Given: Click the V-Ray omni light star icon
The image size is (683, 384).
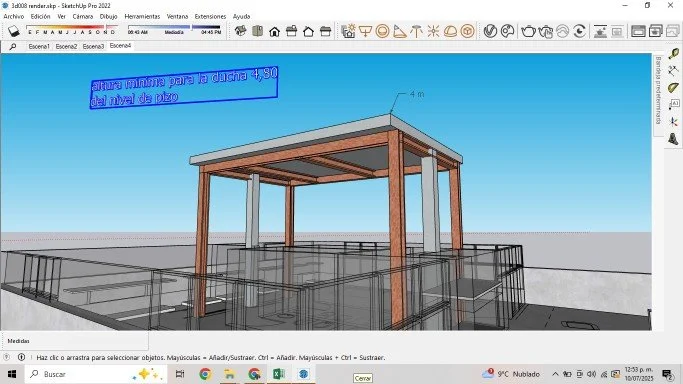Looking at the screenshot, I should click(x=433, y=31).
